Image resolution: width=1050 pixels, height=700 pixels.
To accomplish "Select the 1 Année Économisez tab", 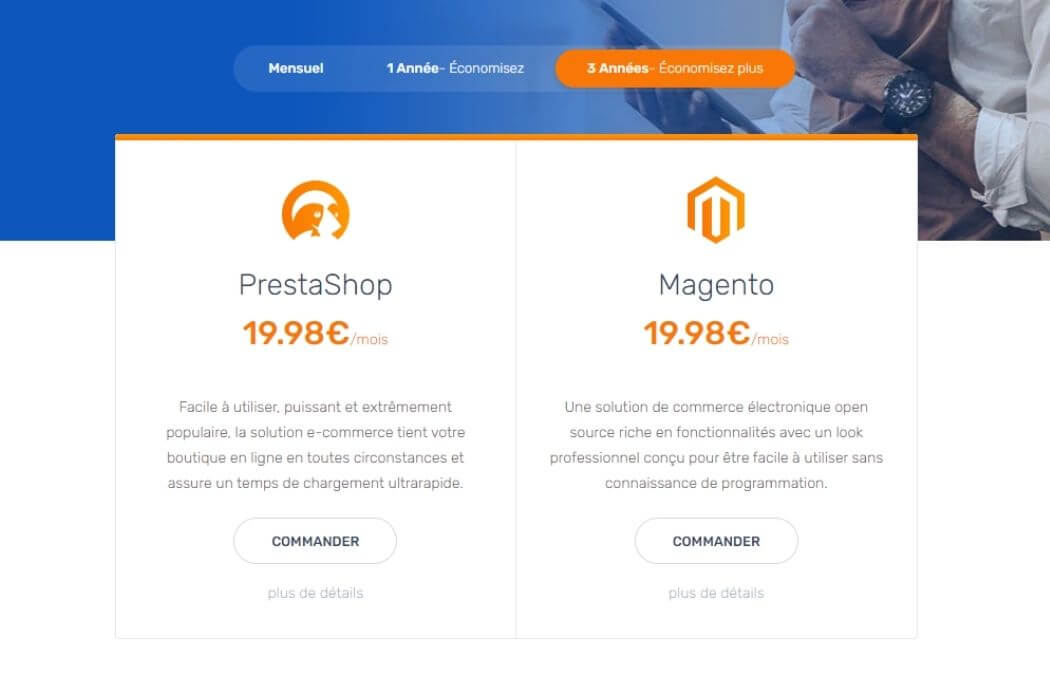I will [x=455, y=68].
